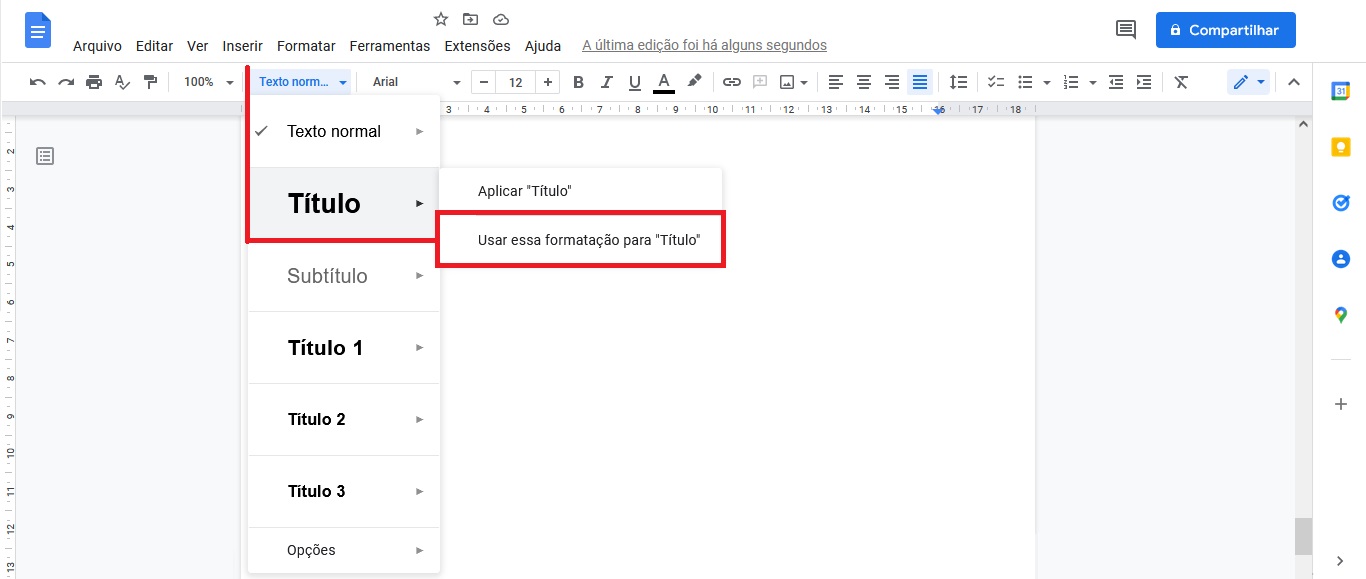1366x579 pixels.
Task: Open the Formatar menu
Action: pyautogui.click(x=306, y=46)
